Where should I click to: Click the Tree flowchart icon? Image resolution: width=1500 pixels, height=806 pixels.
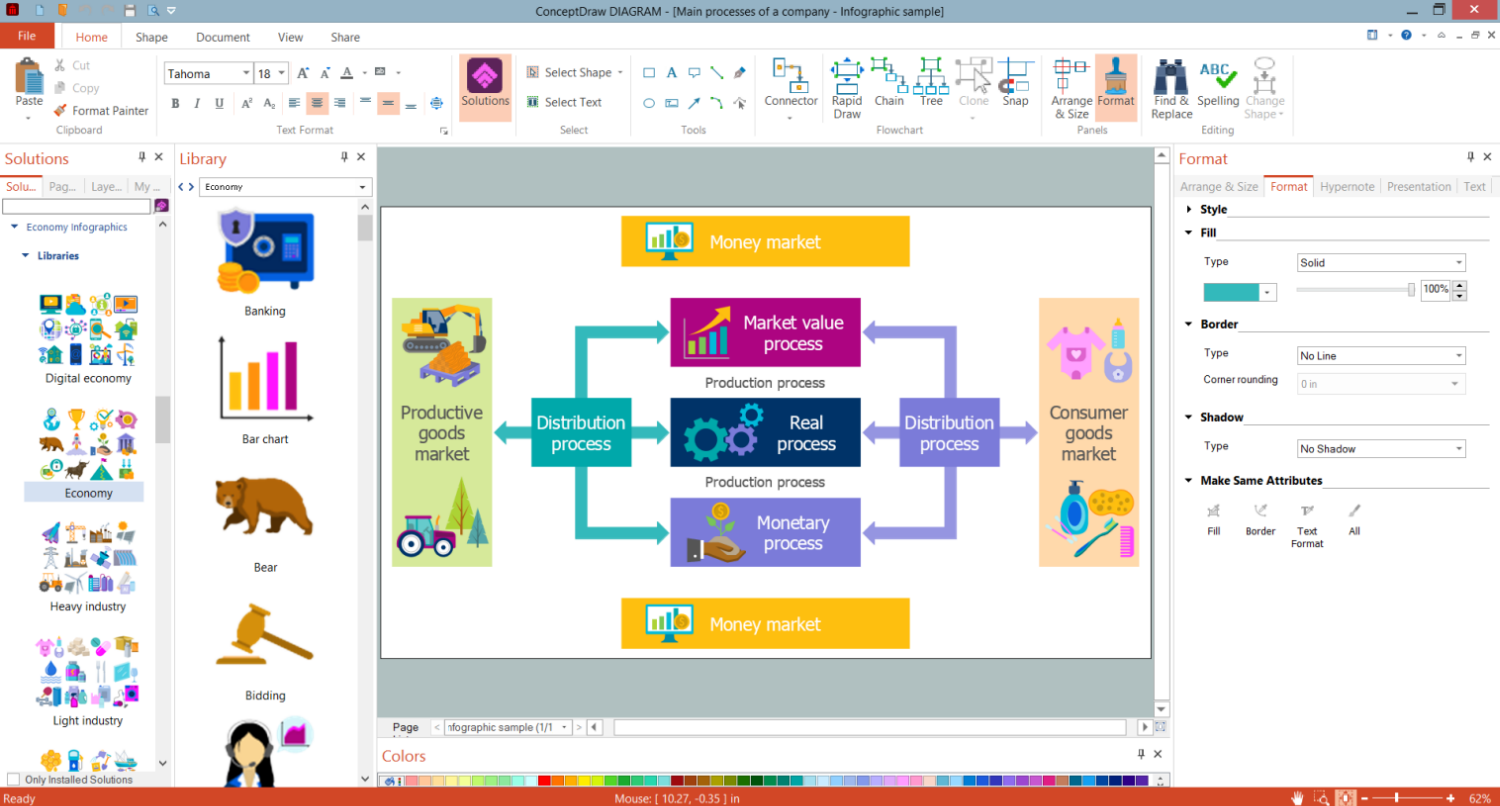point(931,82)
